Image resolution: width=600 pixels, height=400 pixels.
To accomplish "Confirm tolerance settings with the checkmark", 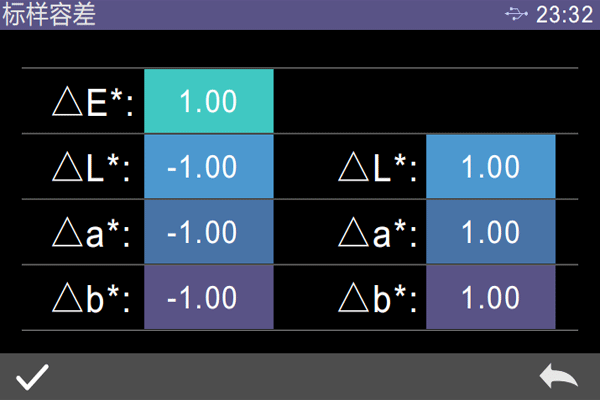I will (32, 377).
